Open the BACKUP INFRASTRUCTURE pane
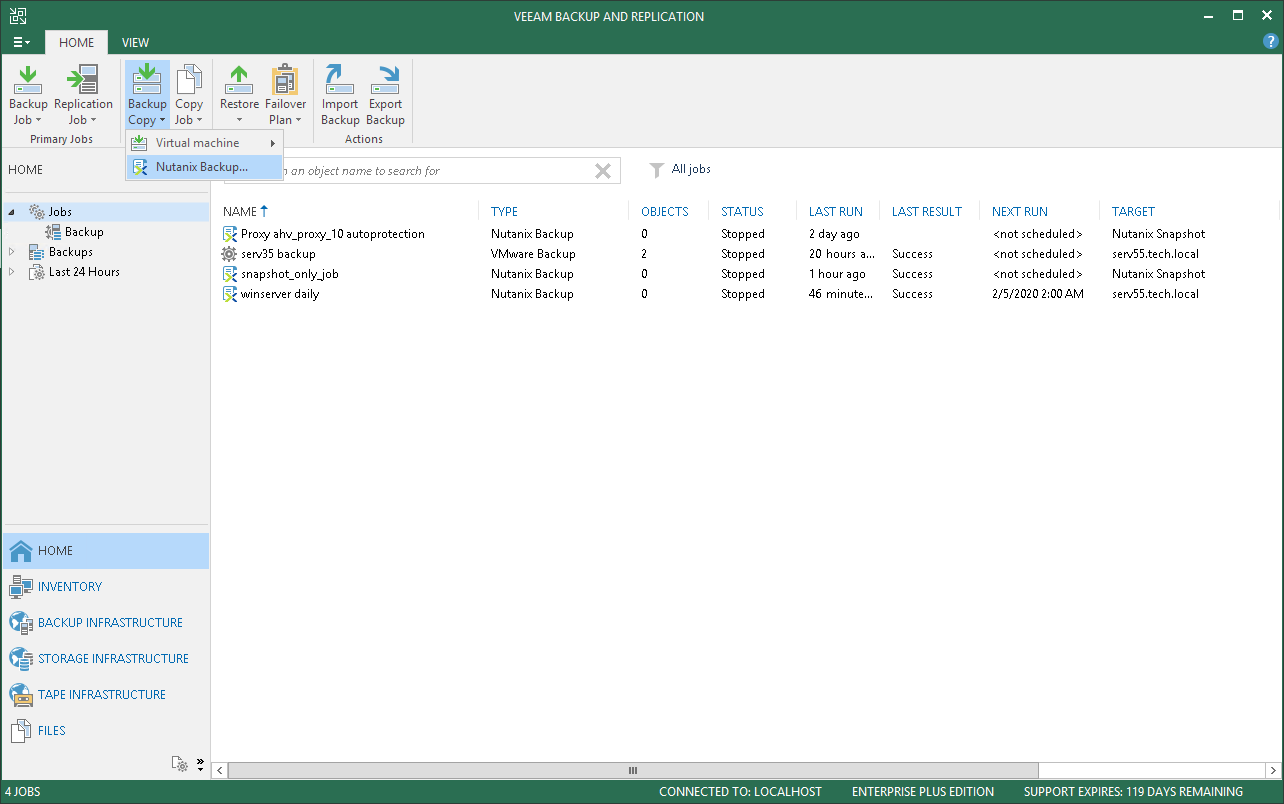Image resolution: width=1284 pixels, height=804 pixels. pyautogui.click(x=106, y=623)
